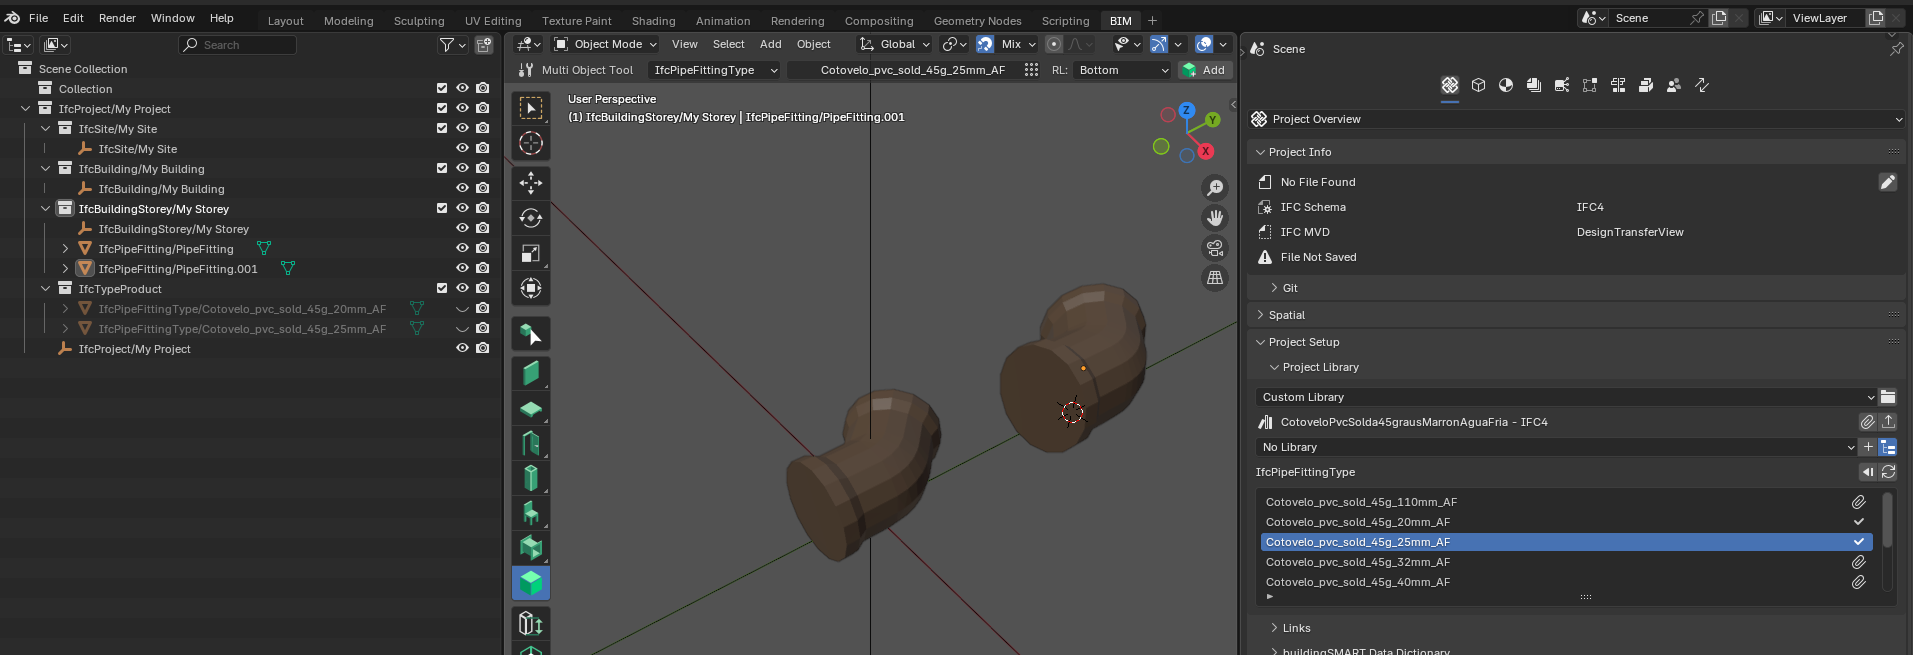Image resolution: width=1913 pixels, height=655 pixels.
Task: Open the Custom Library dropdown
Action: [1565, 397]
